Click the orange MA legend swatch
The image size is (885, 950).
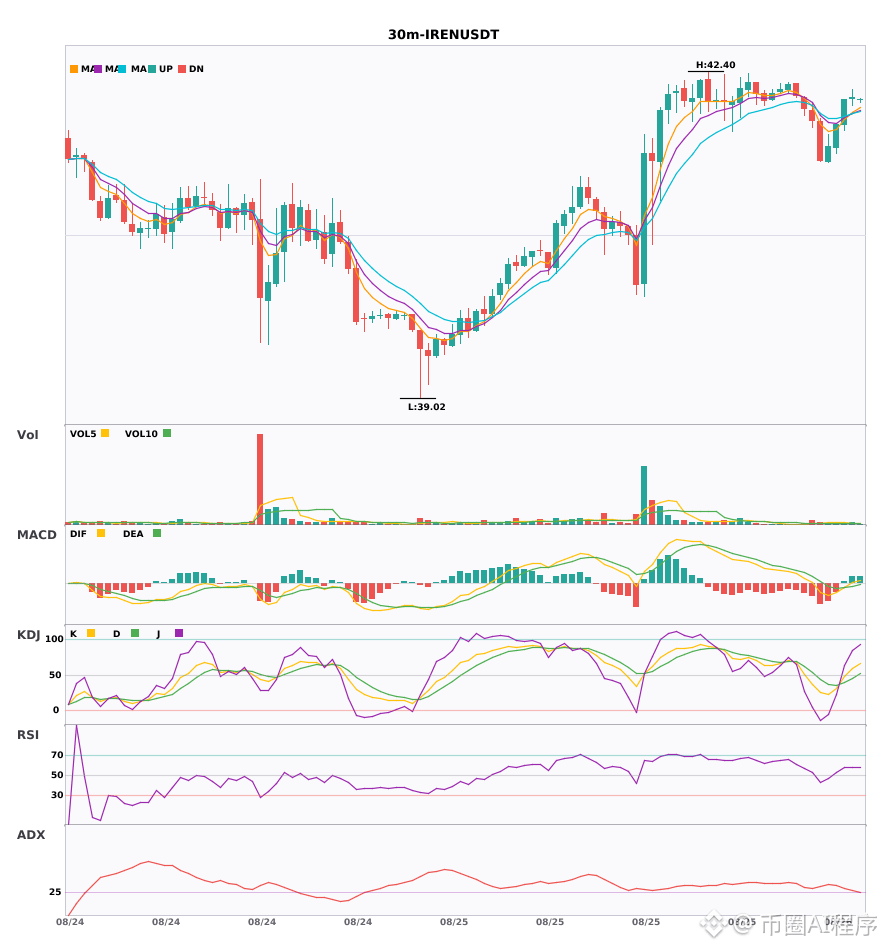[74, 69]
